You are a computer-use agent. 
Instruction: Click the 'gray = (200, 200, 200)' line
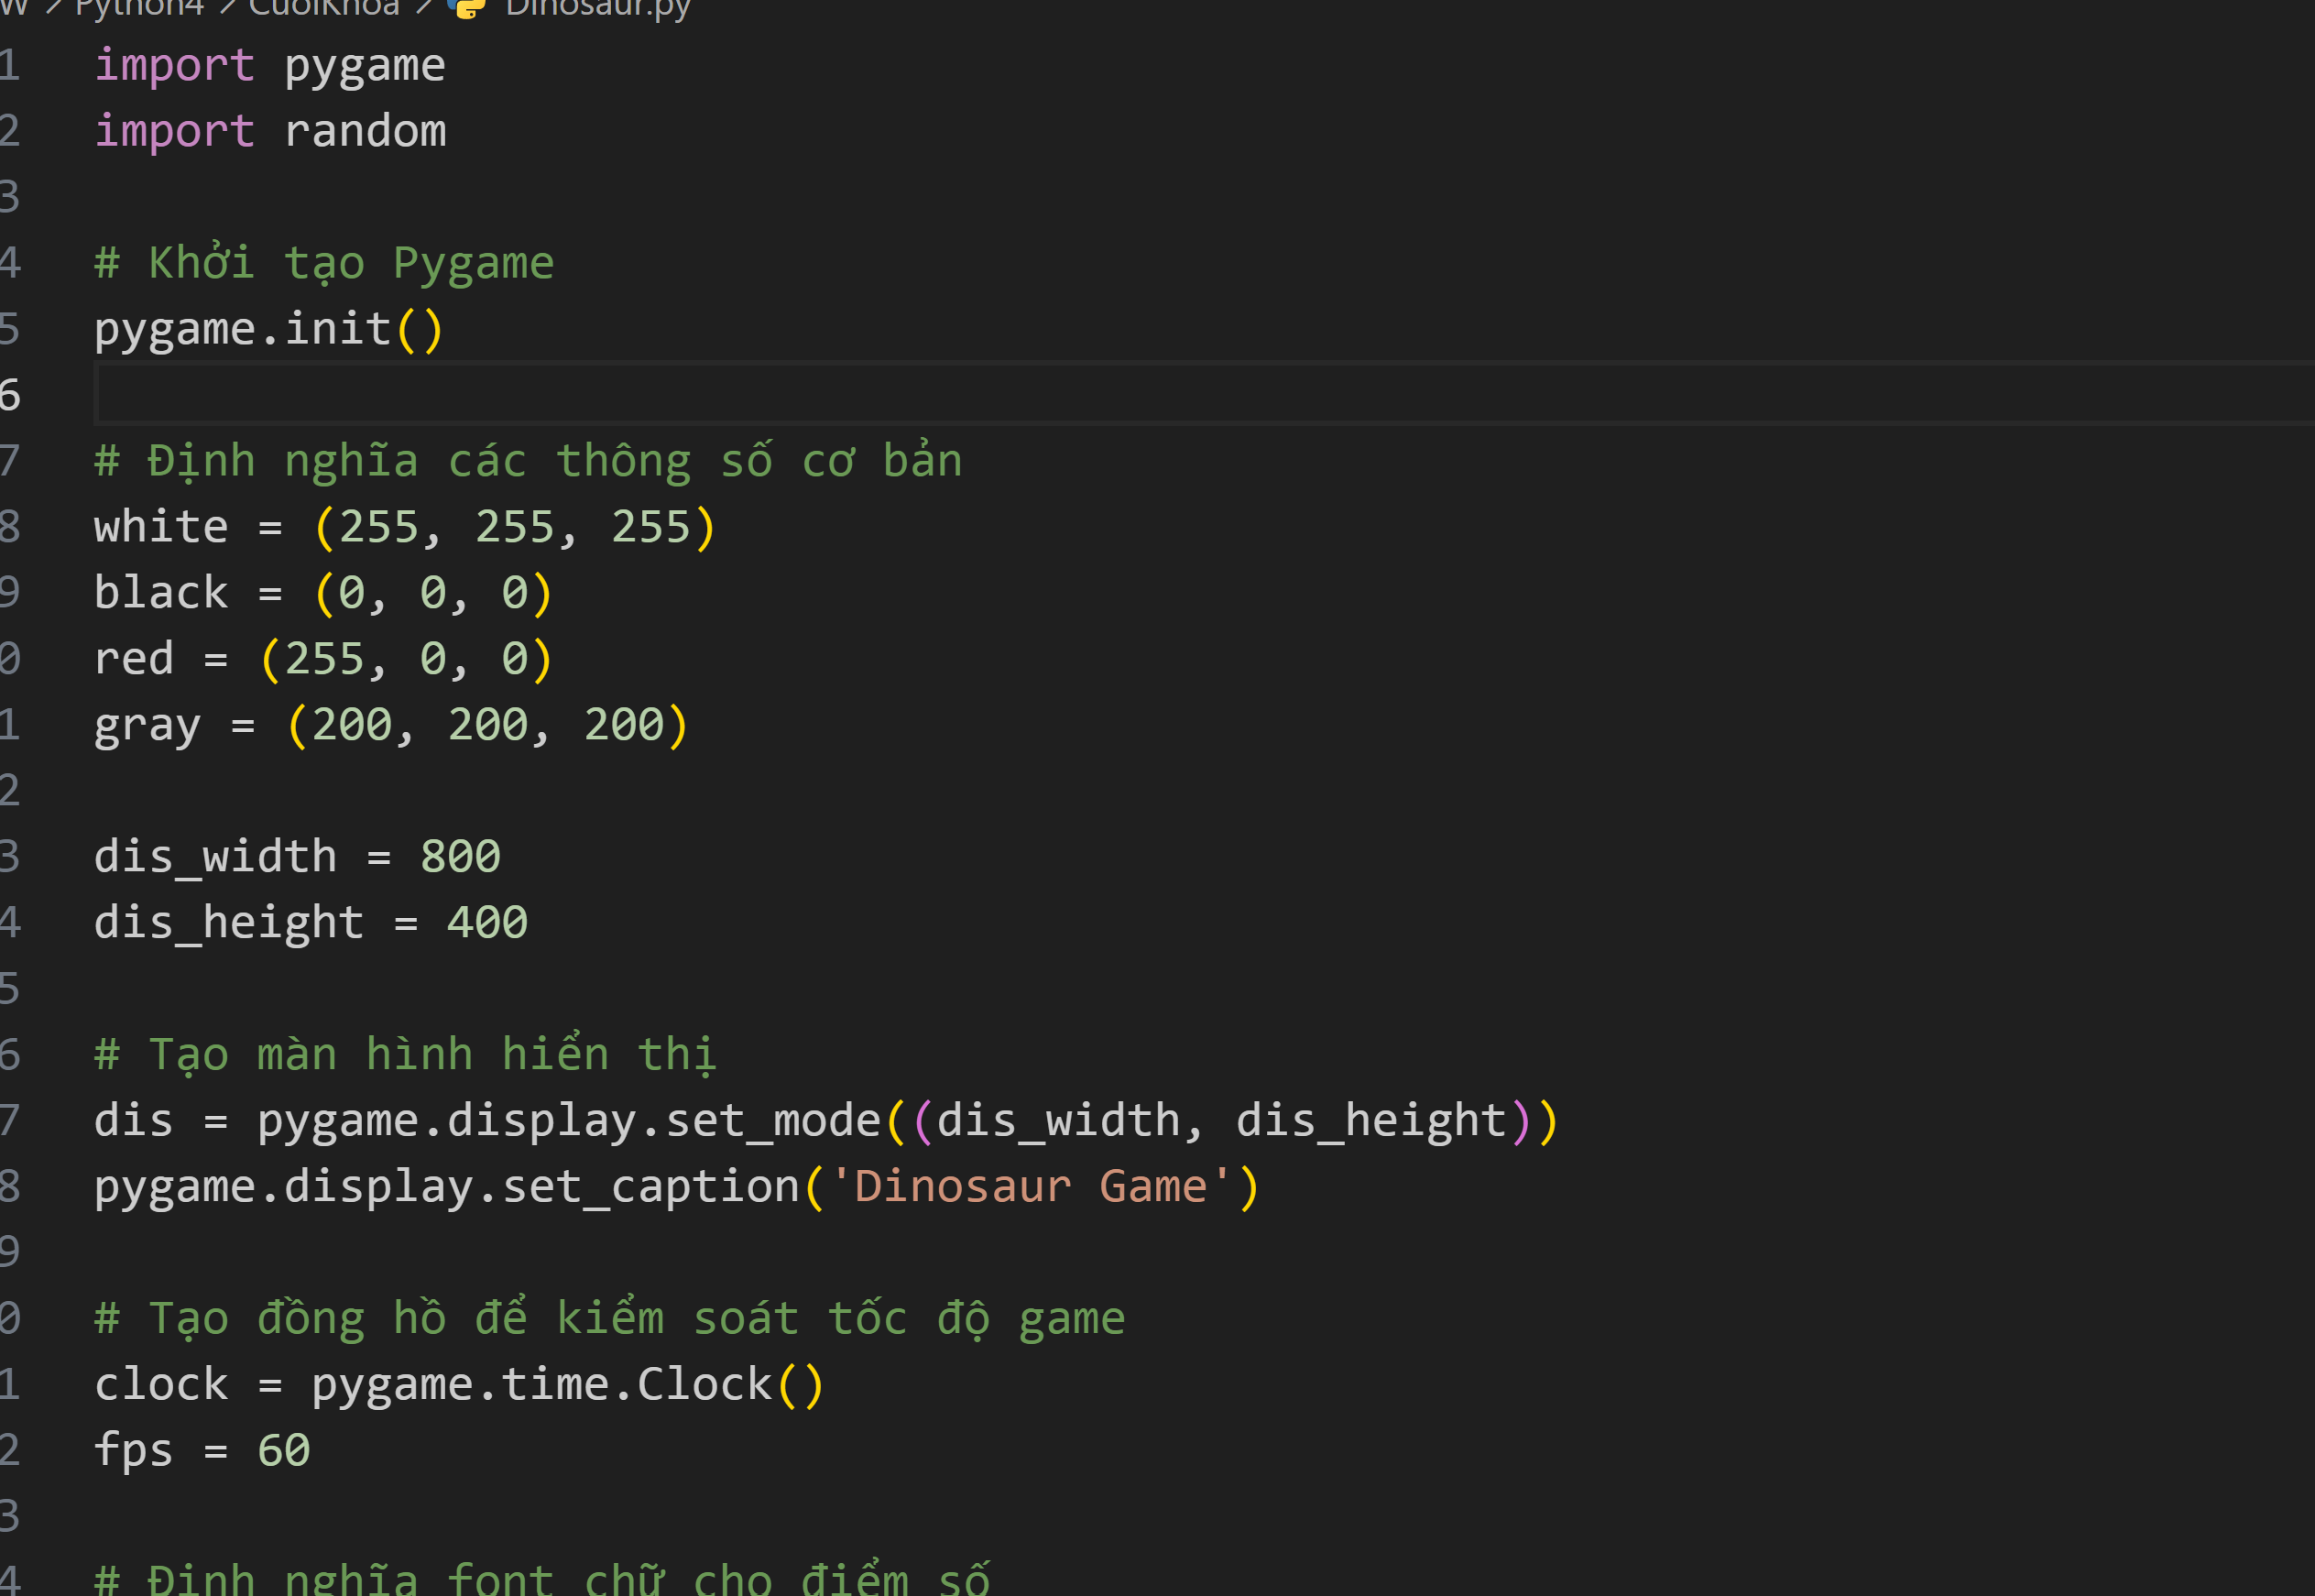391,726
